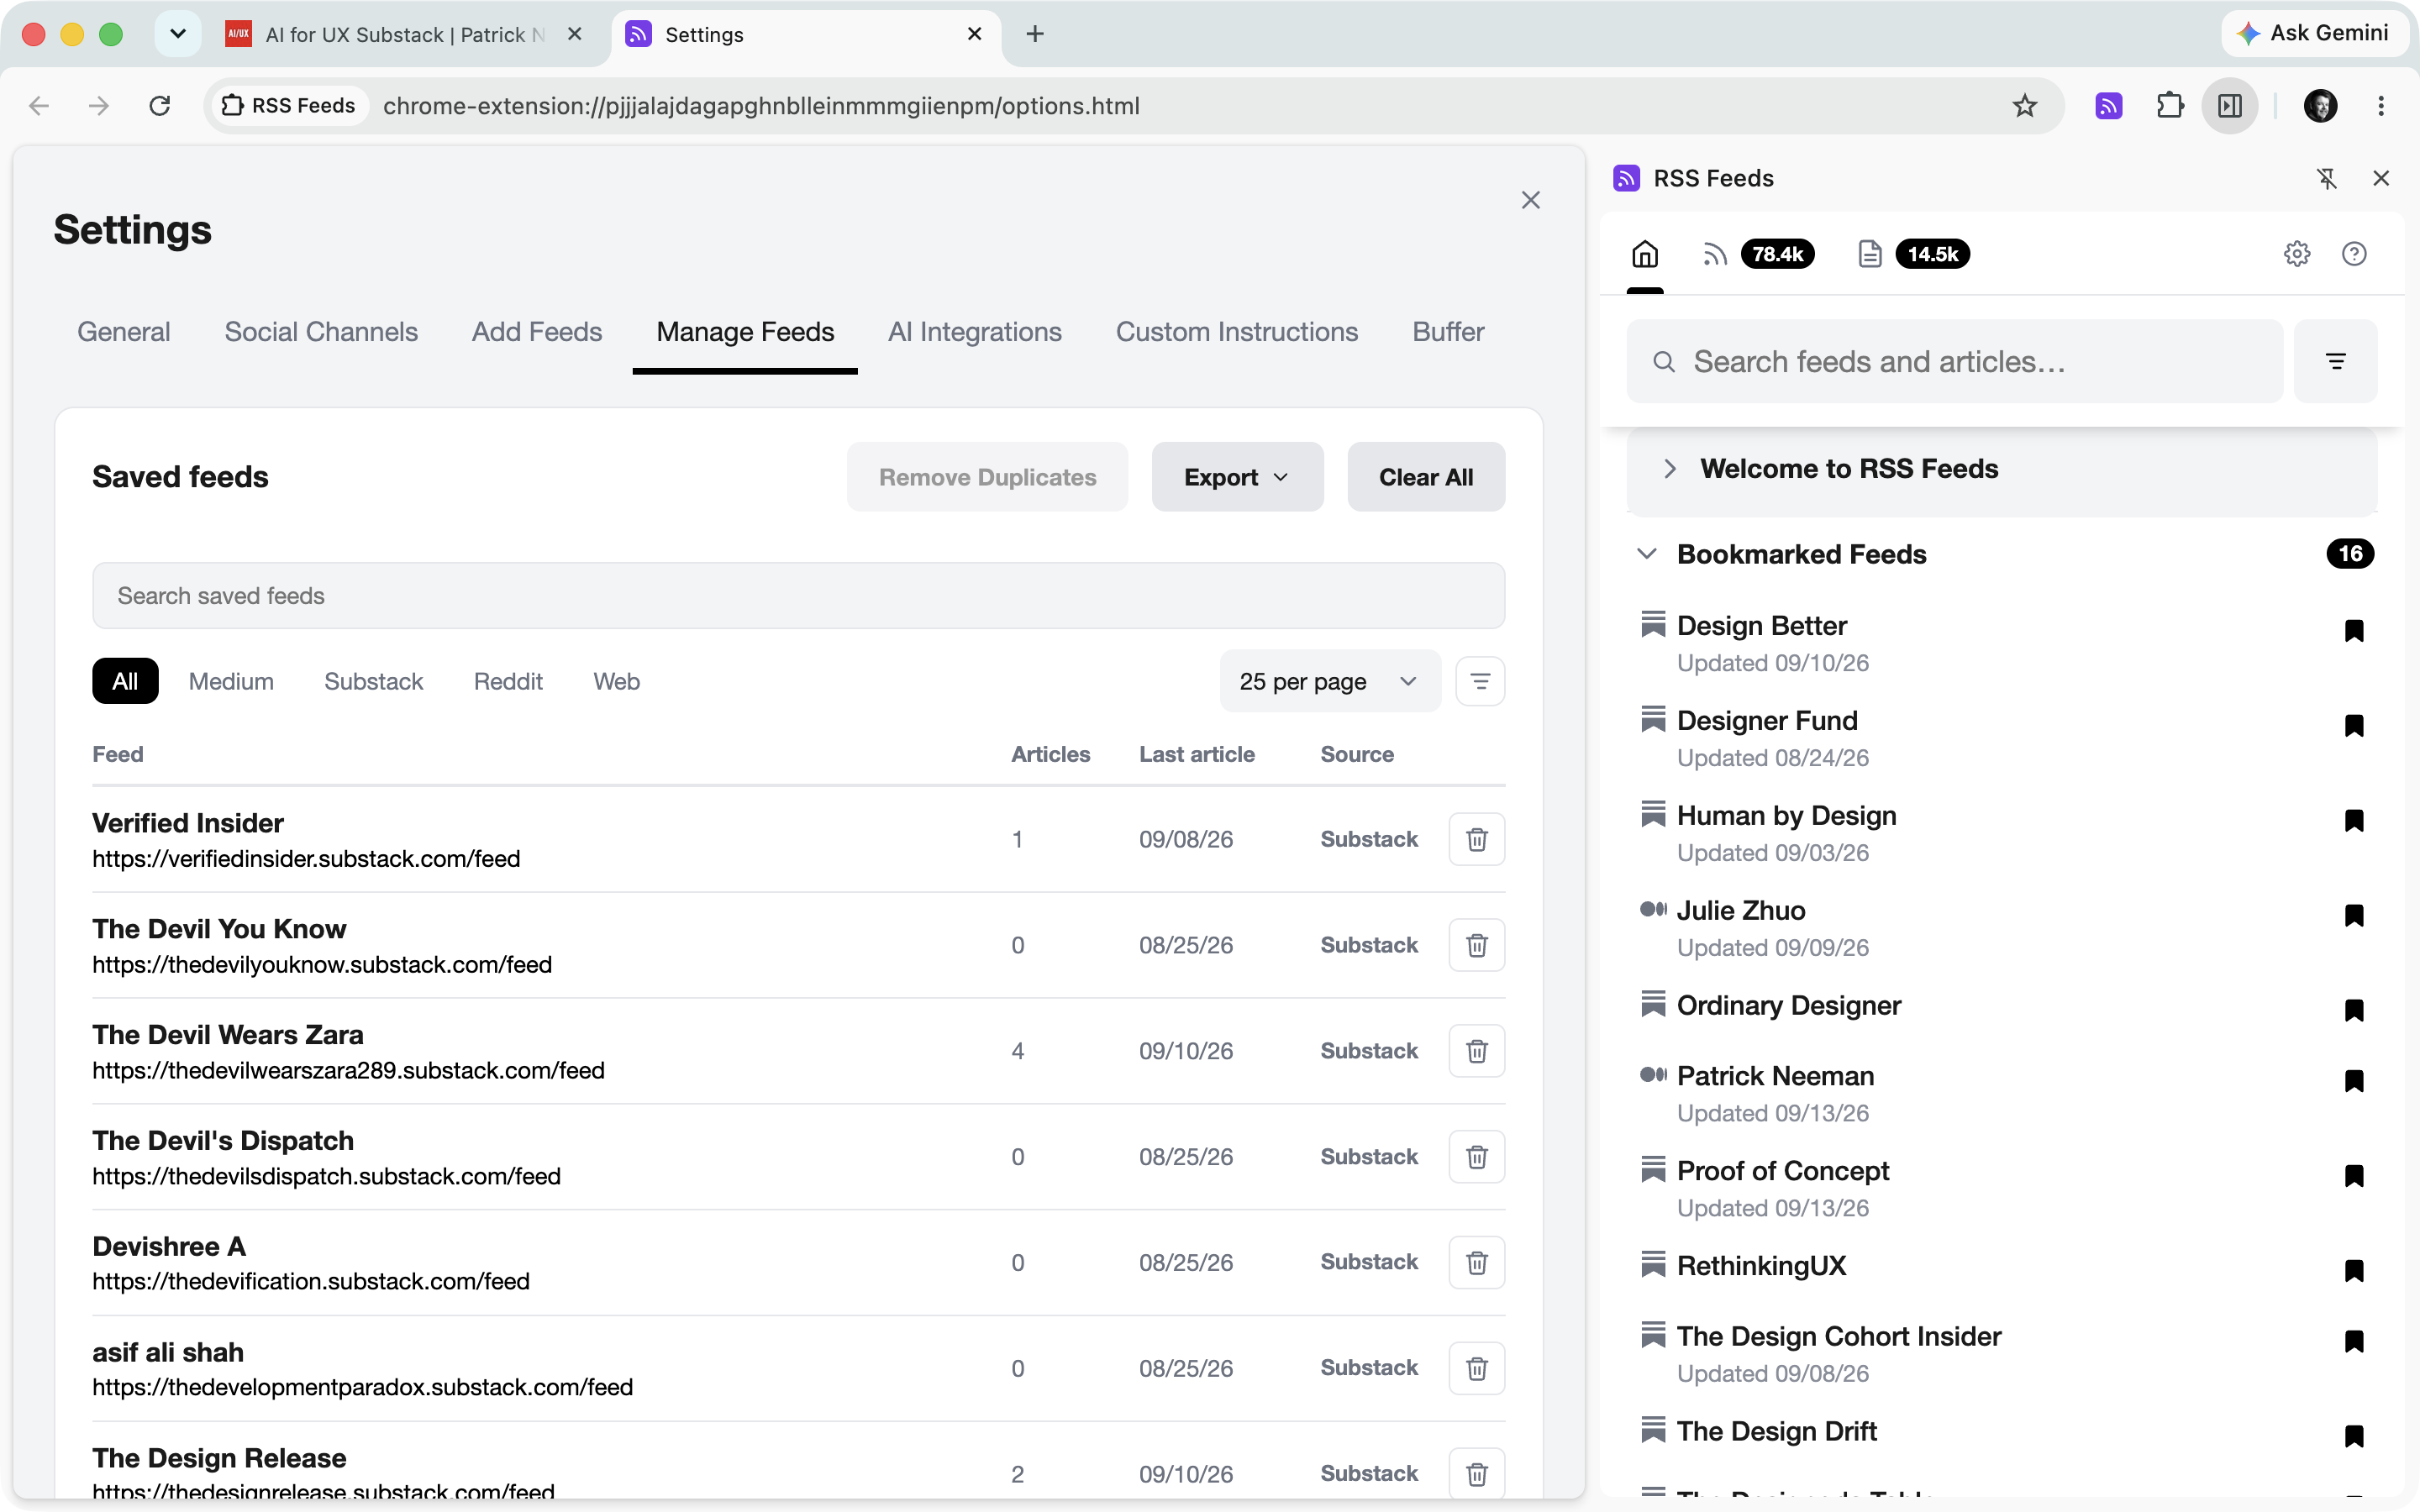Viewport: 2420px width, 1512px height.
Task: Click the RSS Feeds extension toolbar icon
Action: [2109, 106]
